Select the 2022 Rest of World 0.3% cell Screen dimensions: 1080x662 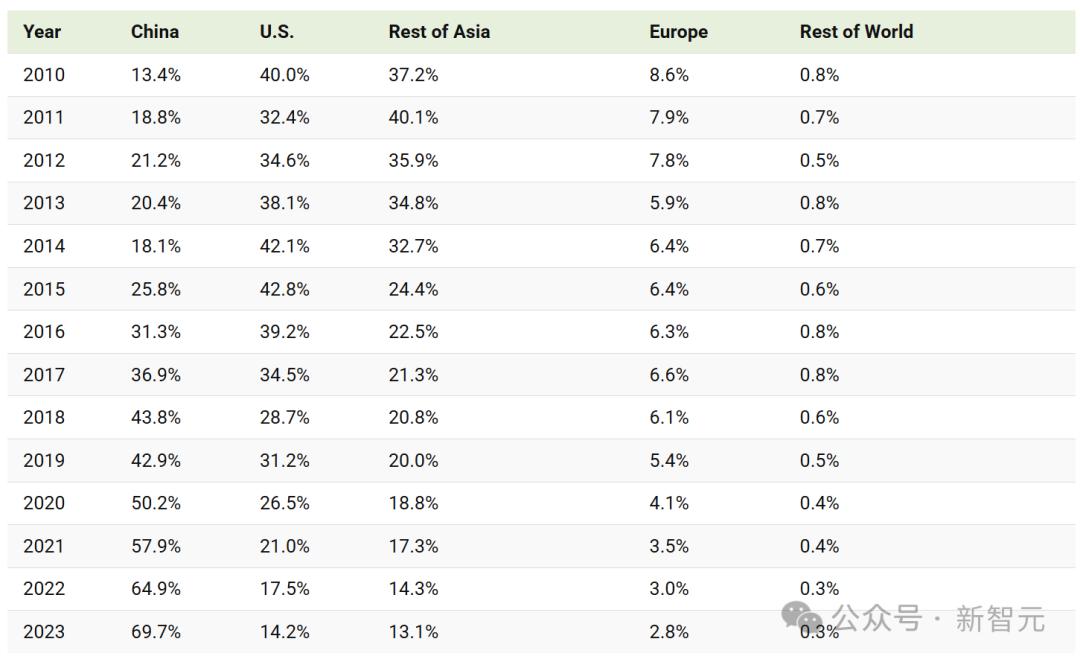click(820, 589)
